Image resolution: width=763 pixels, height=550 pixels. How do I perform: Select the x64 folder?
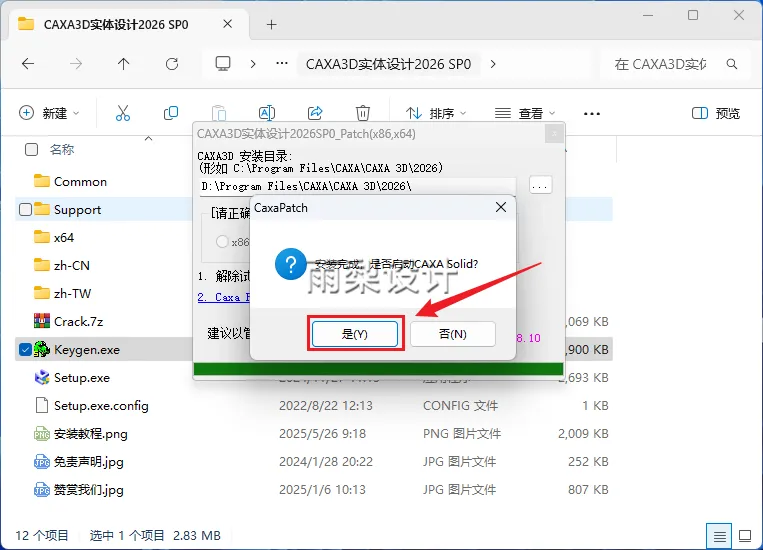[x=54, y=238]
